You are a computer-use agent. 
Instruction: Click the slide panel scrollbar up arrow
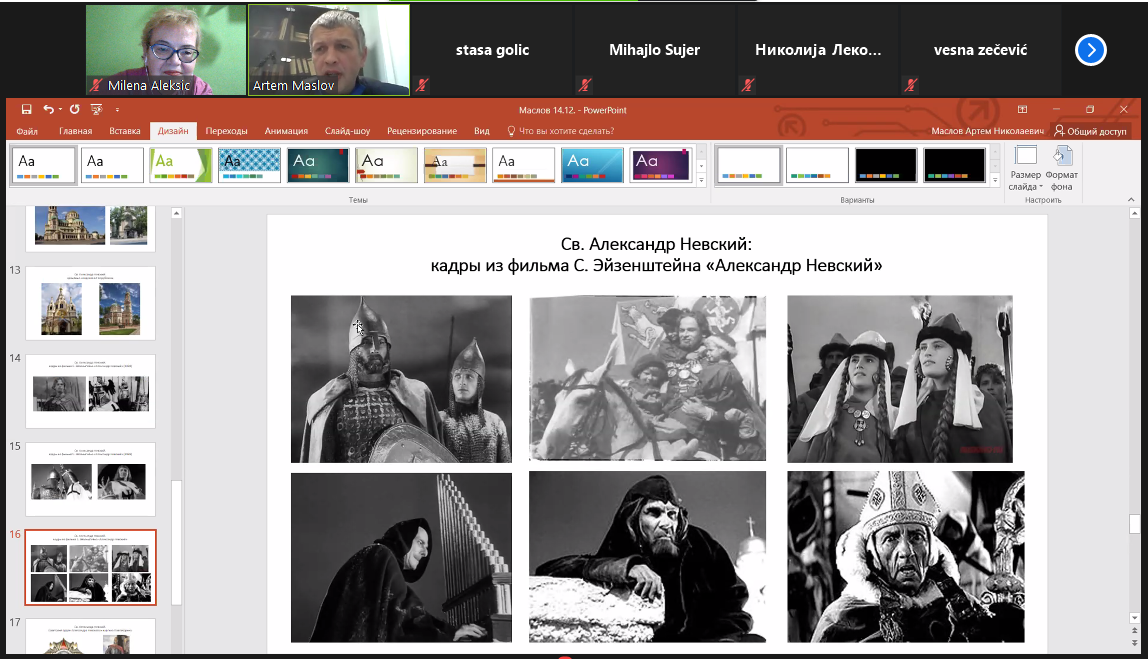(x=176, y=213)
